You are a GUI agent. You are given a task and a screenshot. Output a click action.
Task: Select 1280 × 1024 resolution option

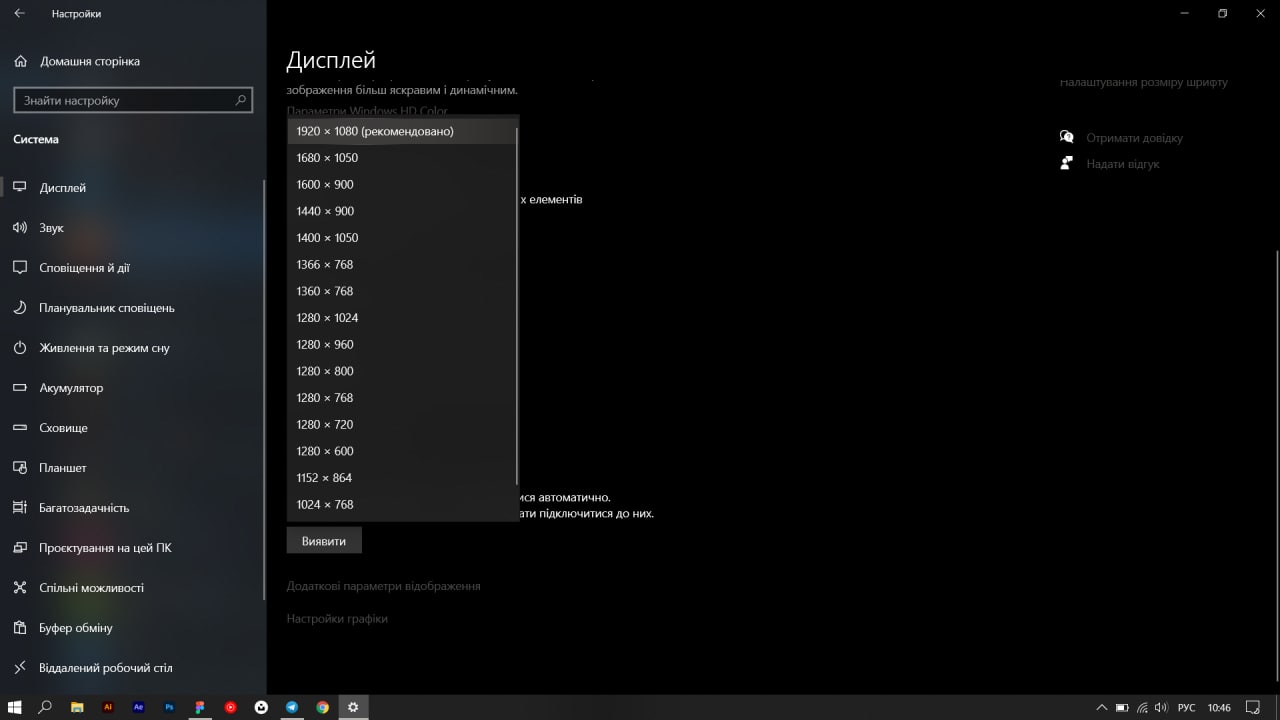[x=401, y=318]
